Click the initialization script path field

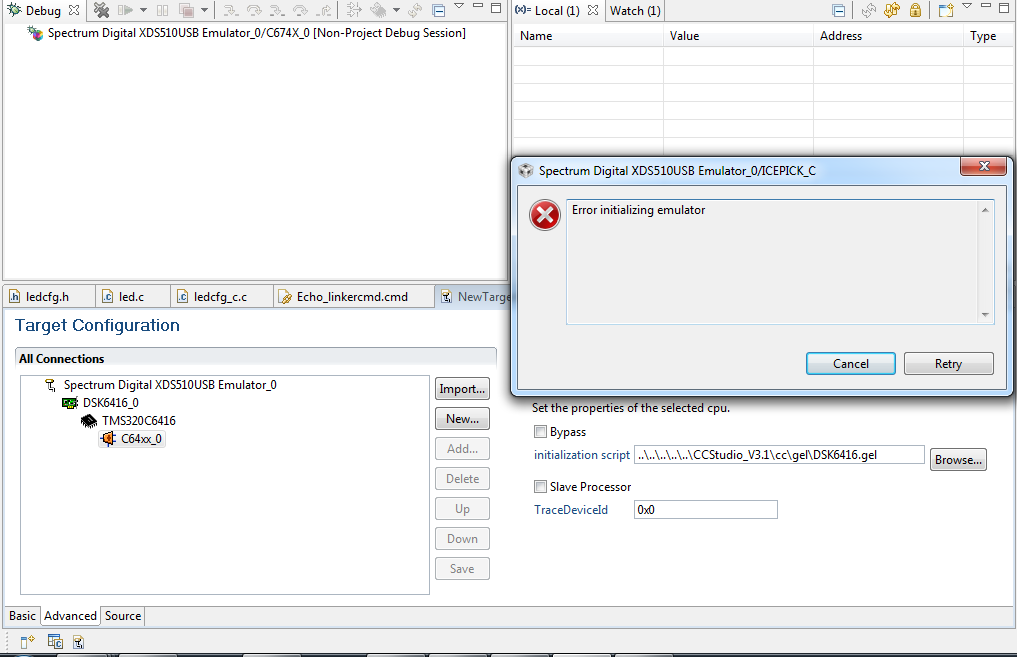pos(779,455)
